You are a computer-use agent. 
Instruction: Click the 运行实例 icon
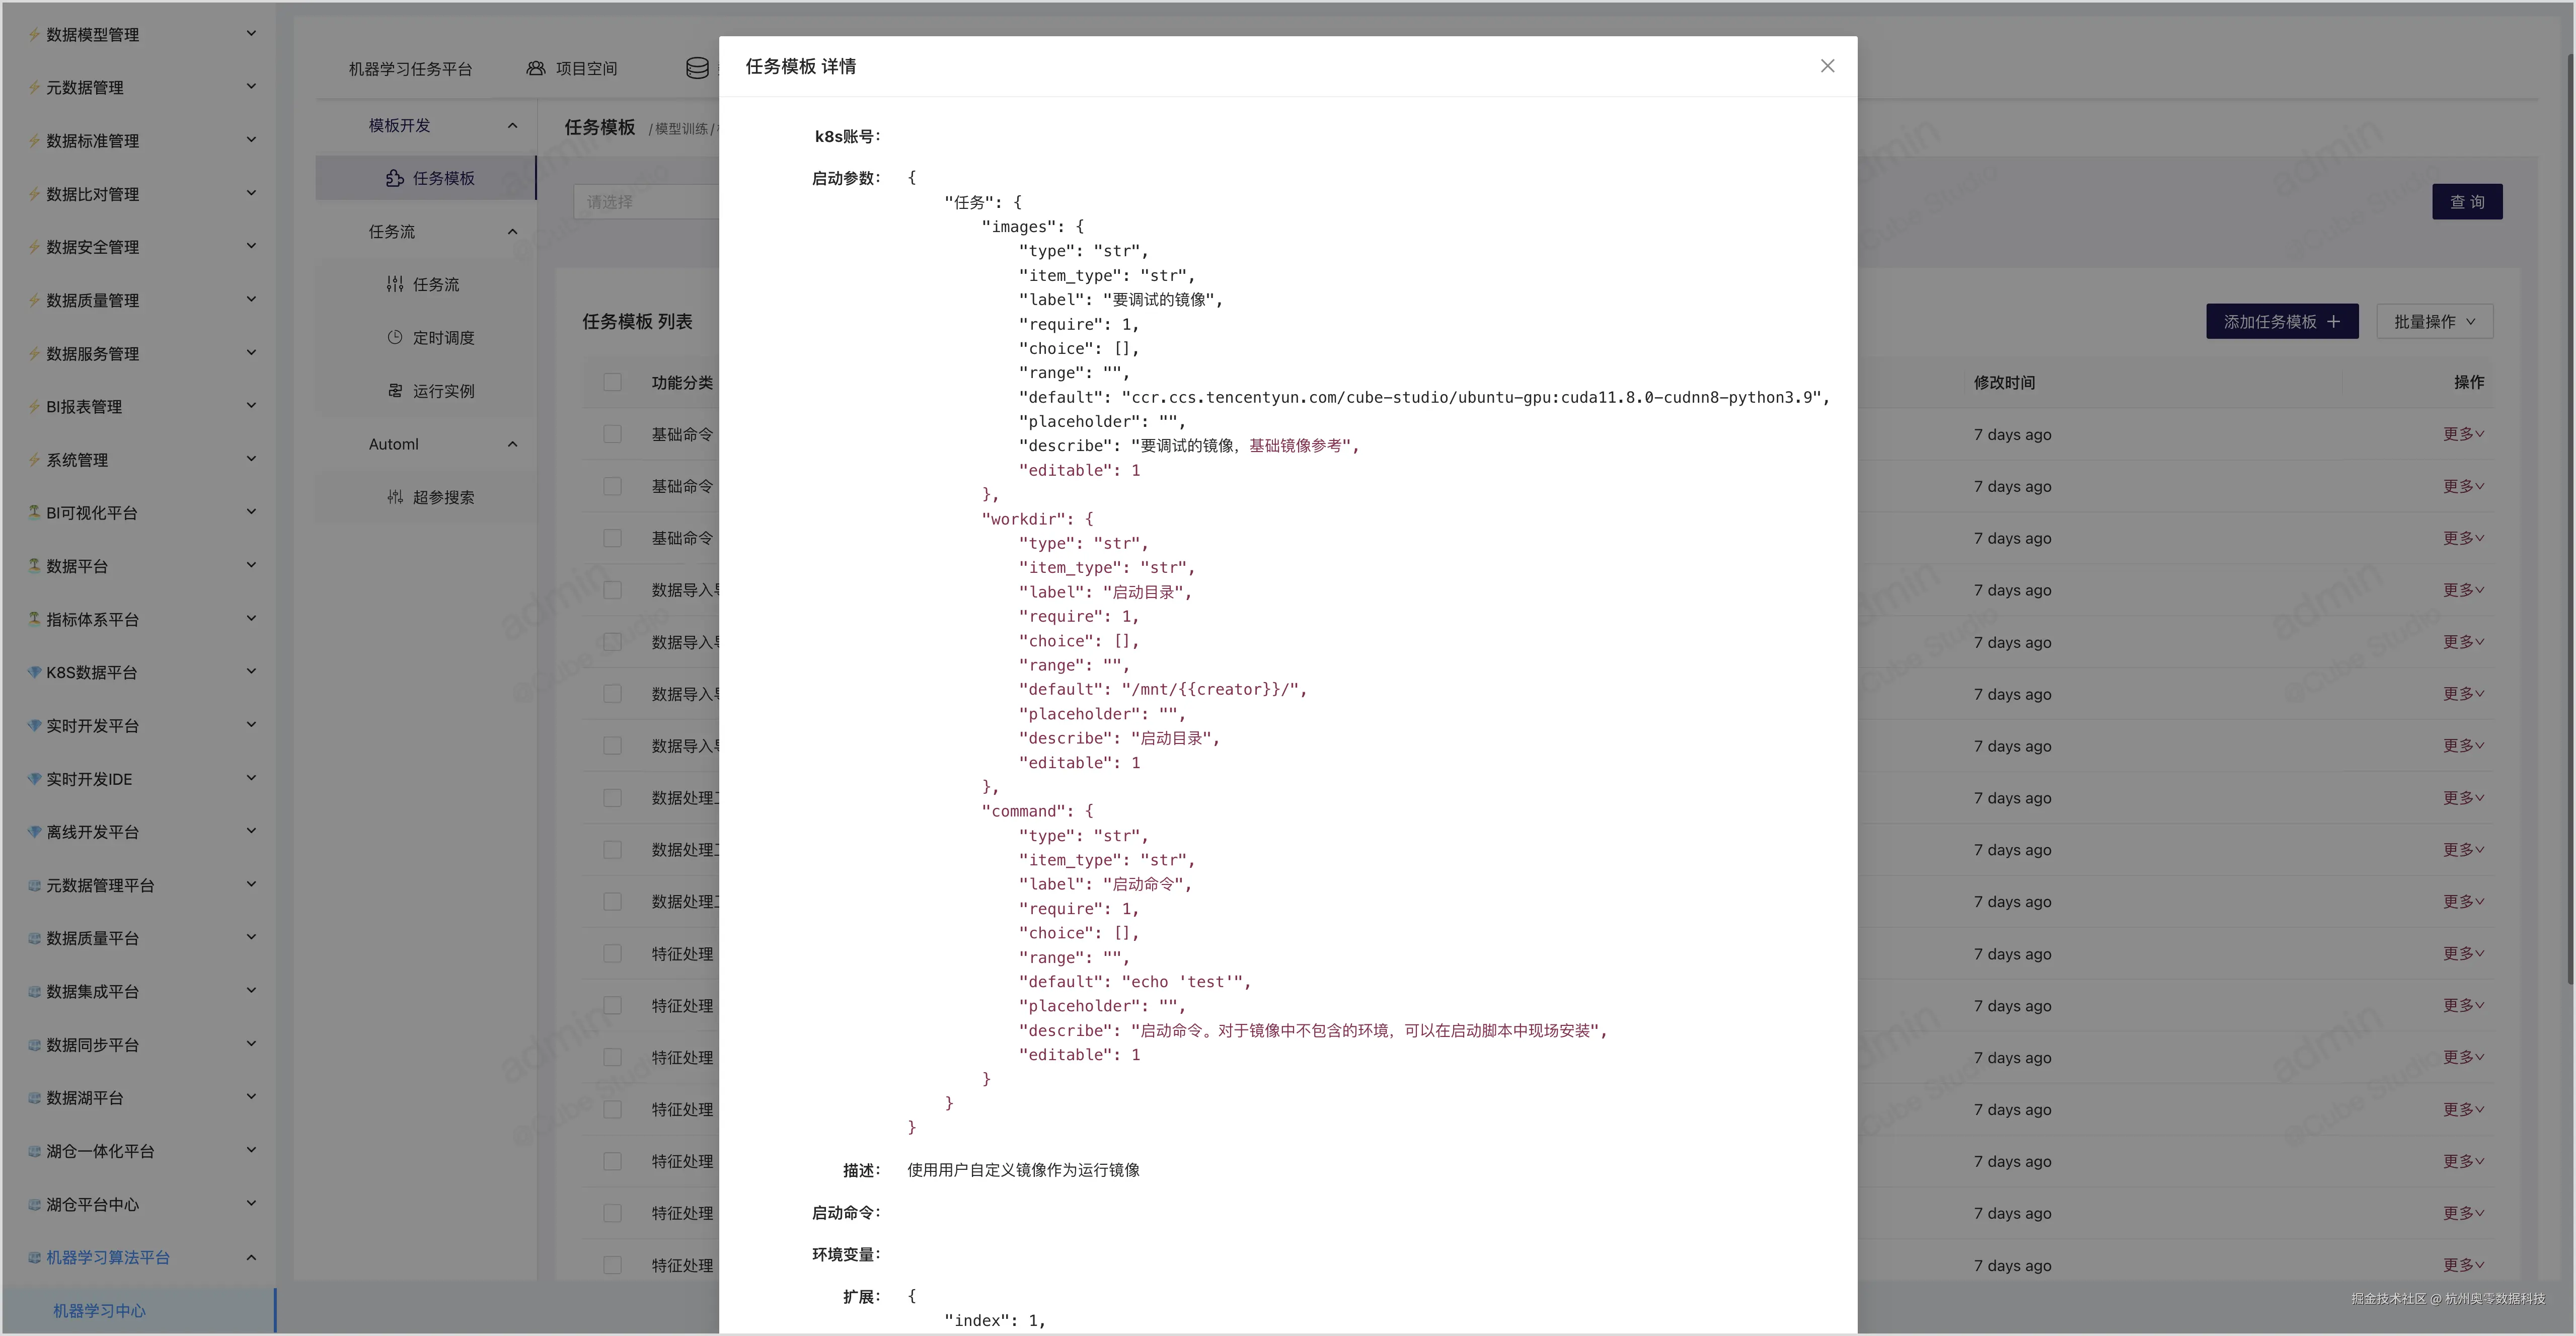[x=395, y=391]
